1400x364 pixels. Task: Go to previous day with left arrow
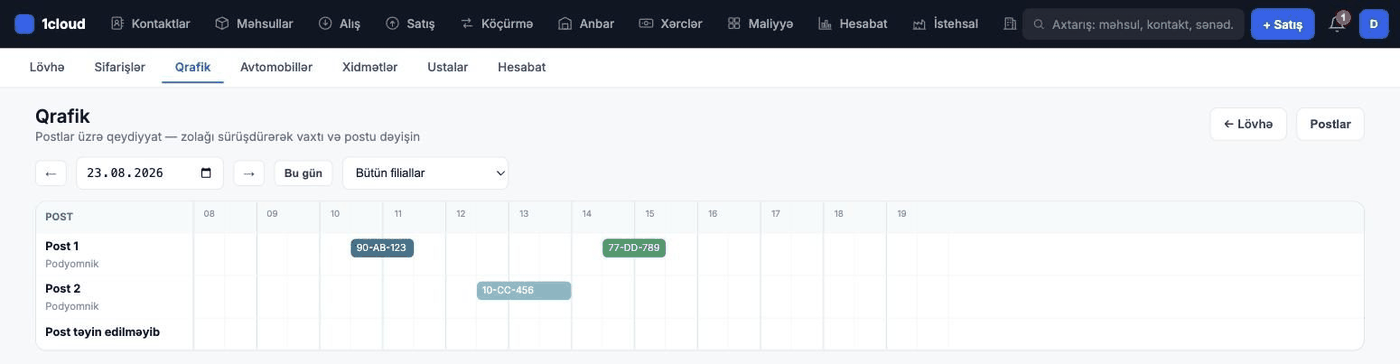pos(50,173)
